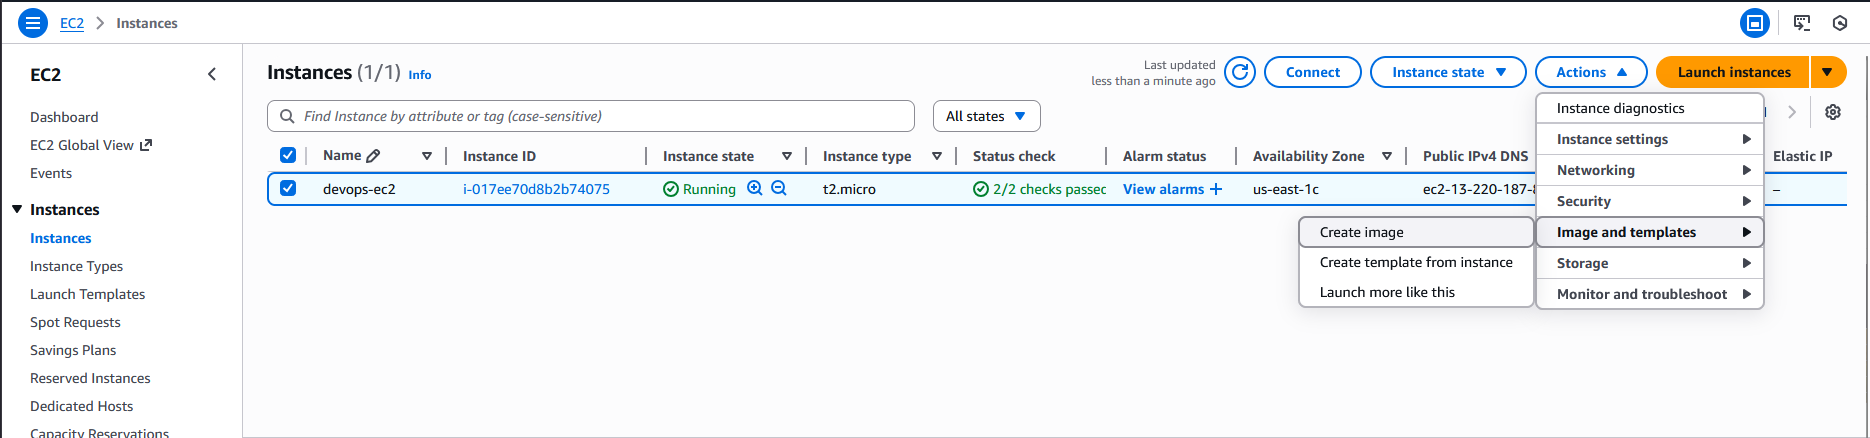This screenshot has width=1870, height=438.
Task: Click the hexagon settings icon top right
Action: 1840,23
